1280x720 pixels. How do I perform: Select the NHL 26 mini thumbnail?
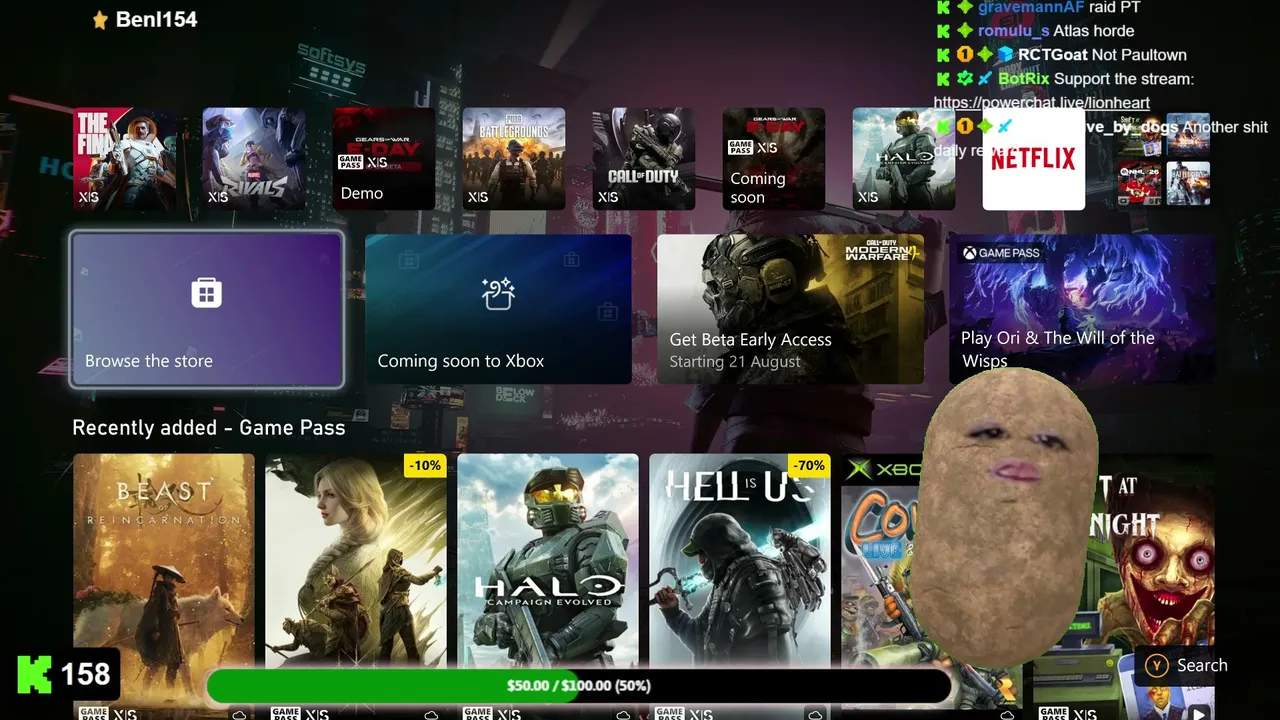[1139, 183]
